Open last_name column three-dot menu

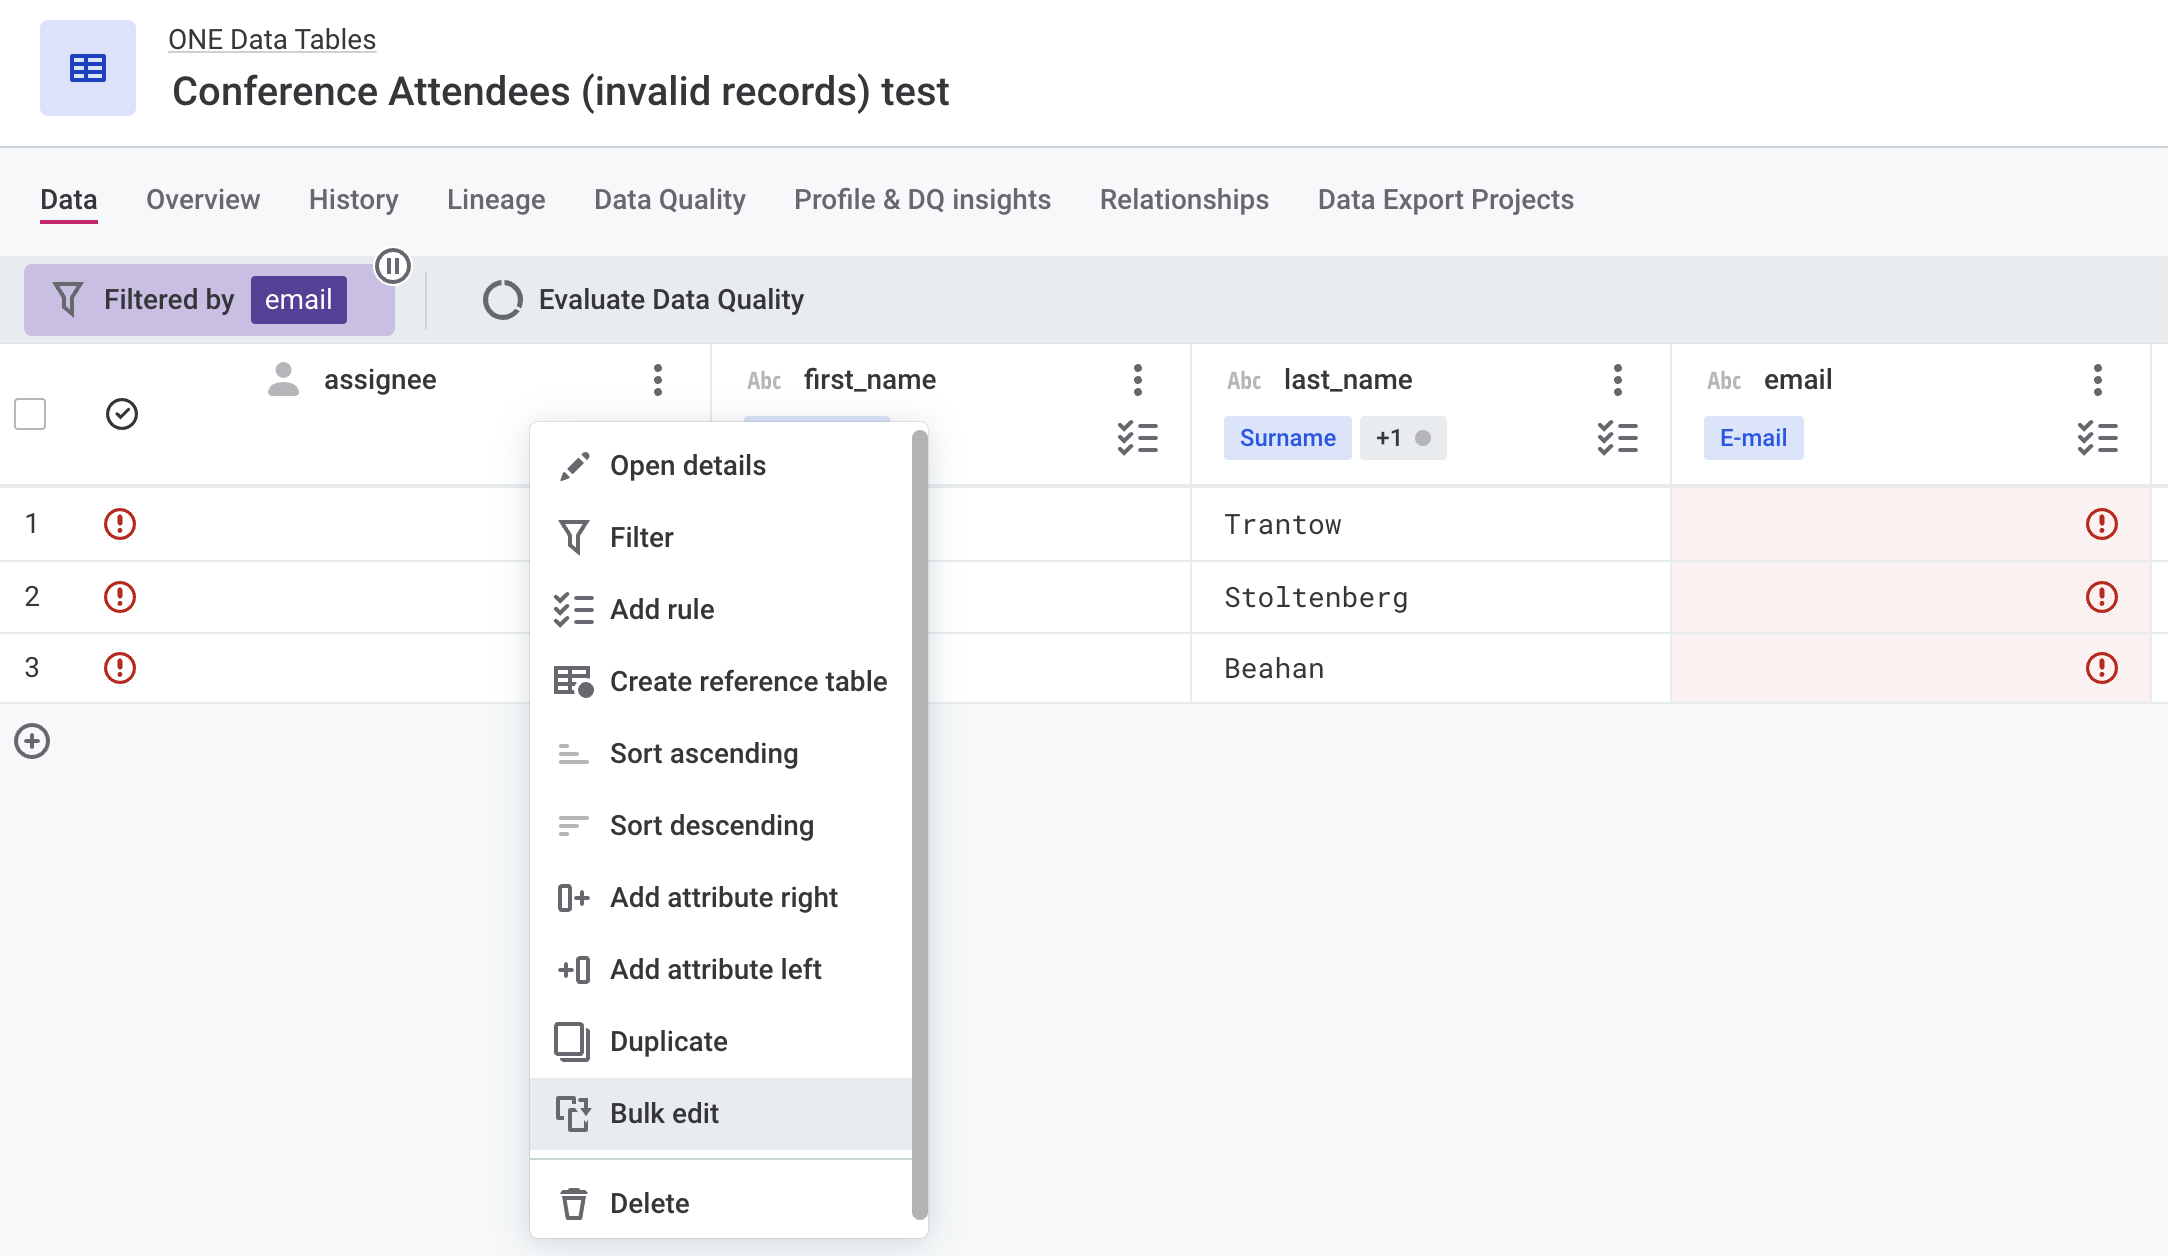pos(1617,380)
